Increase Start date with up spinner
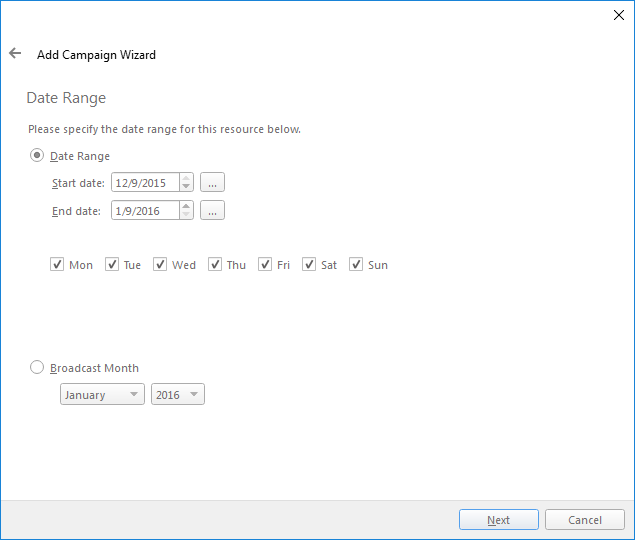The width and height of the screenshot is (635, 540). 186,178
